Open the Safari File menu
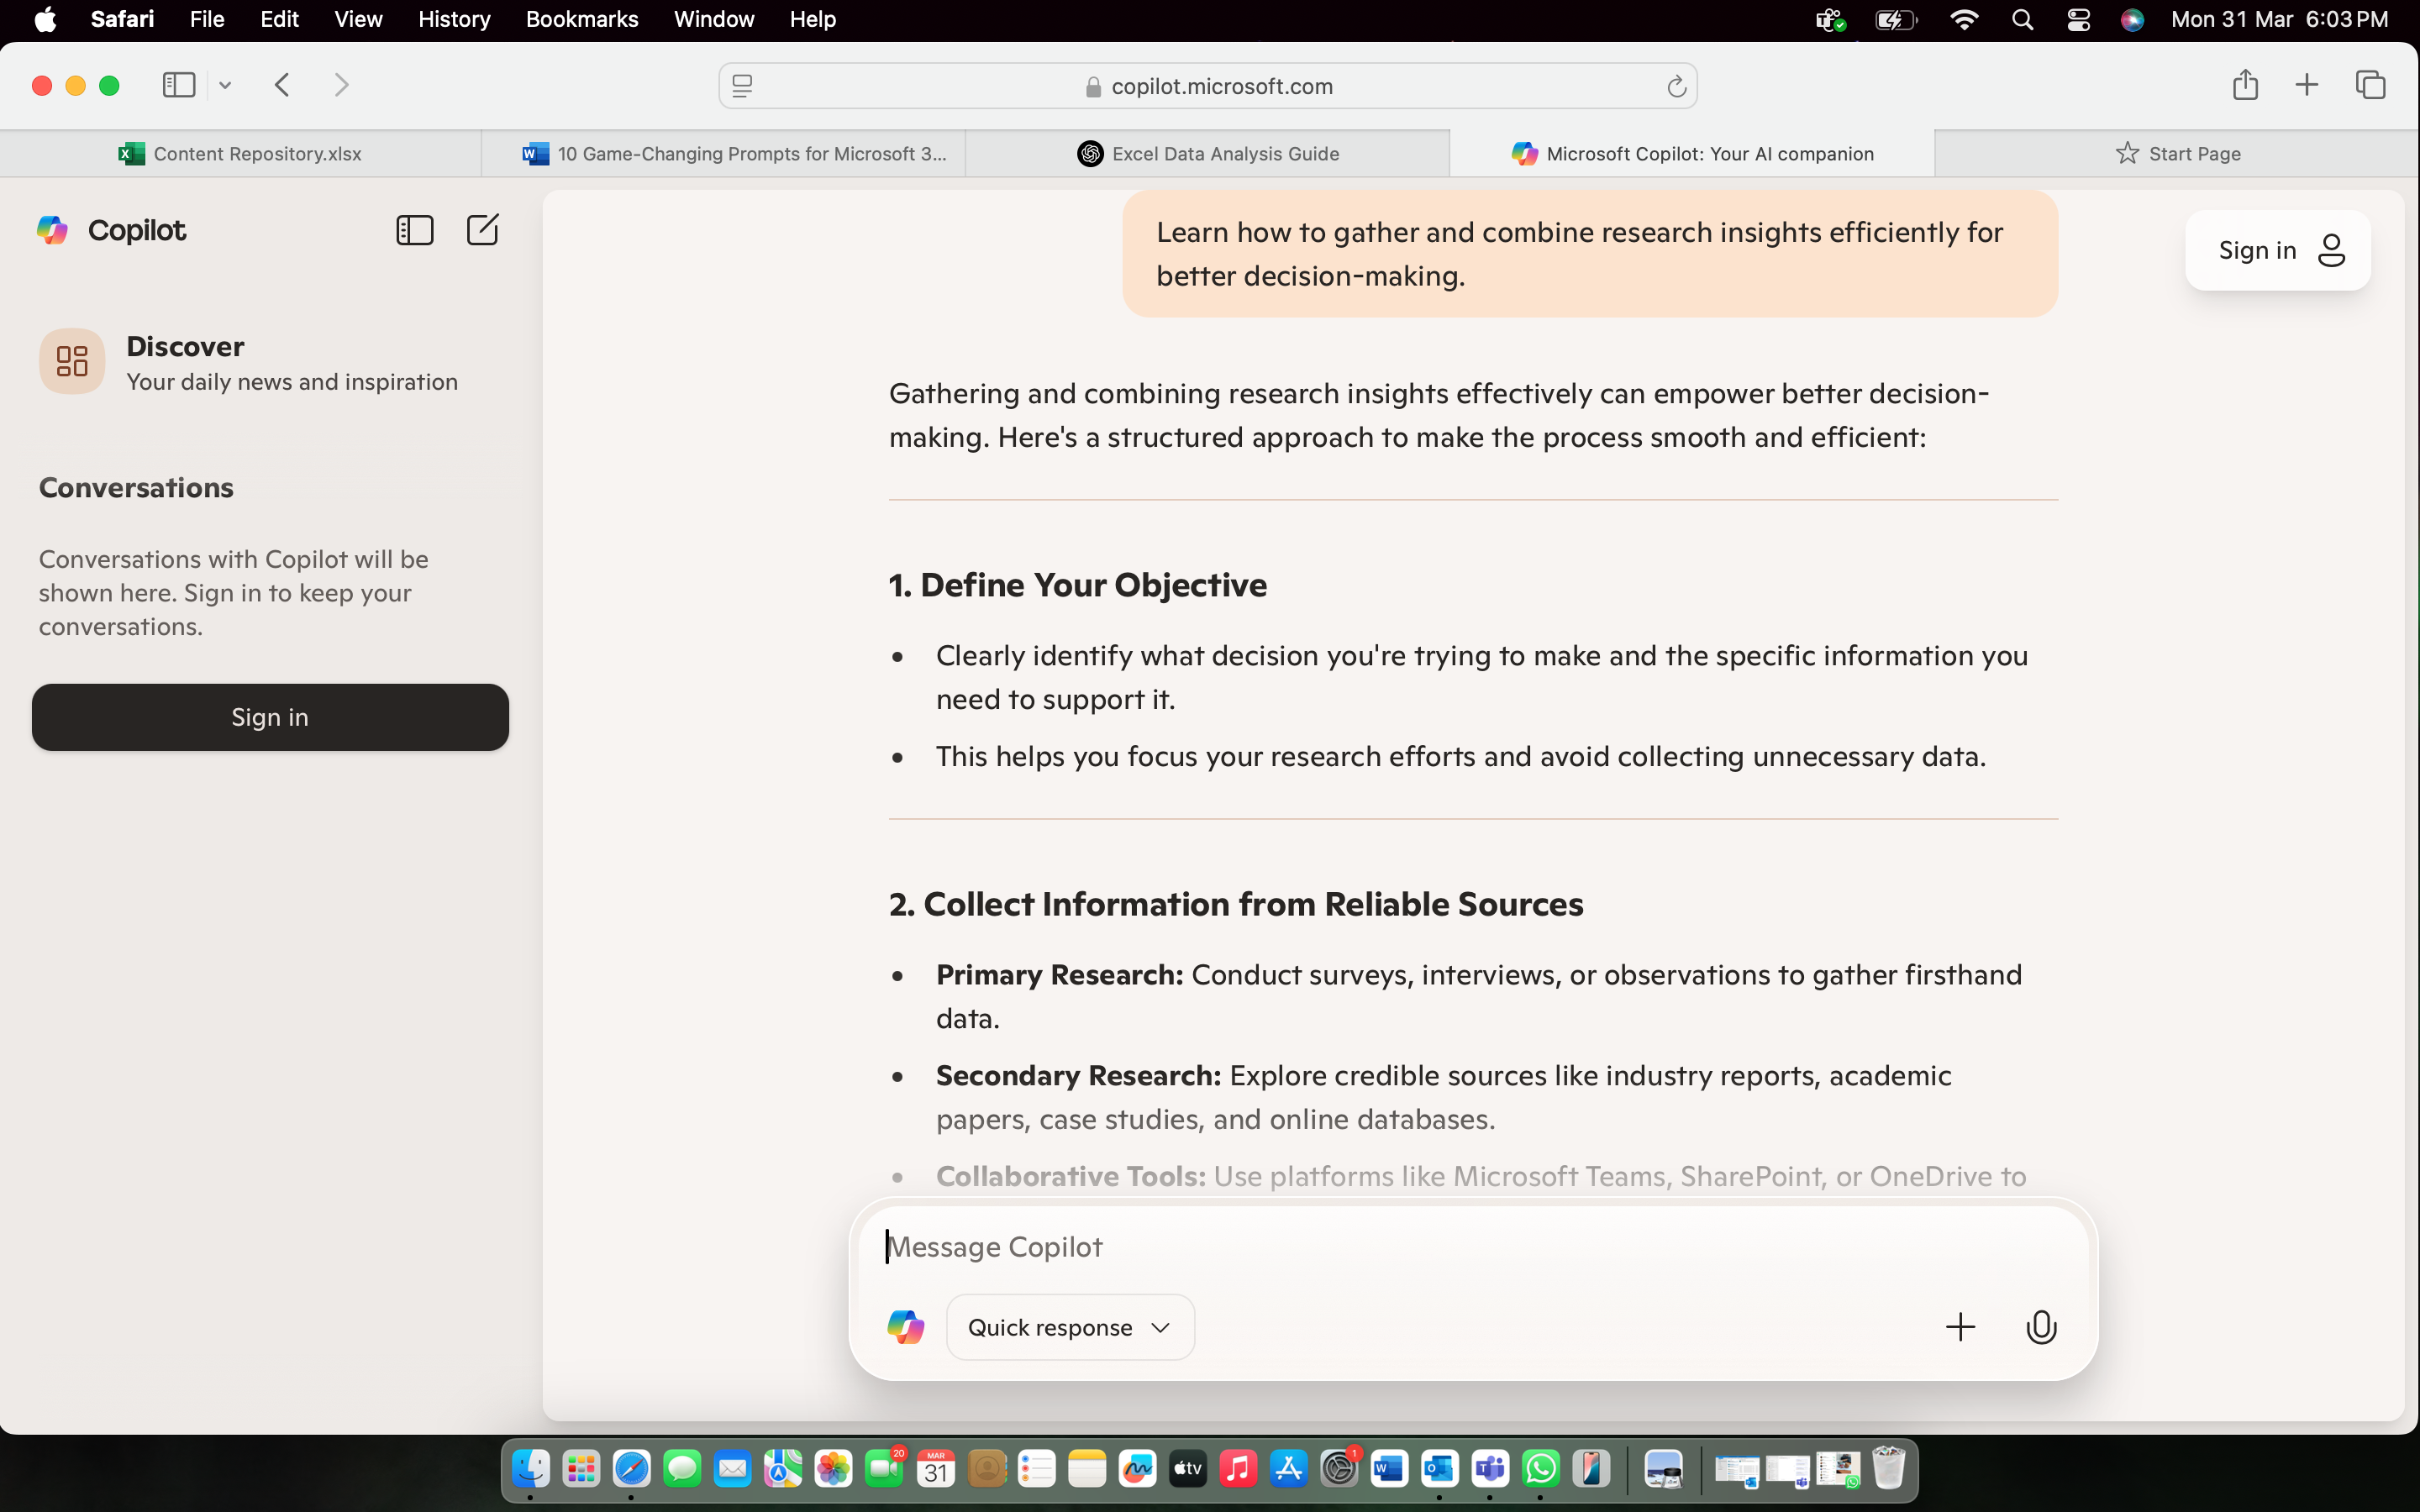2420x1512 pixels. (x=207, y=20)
